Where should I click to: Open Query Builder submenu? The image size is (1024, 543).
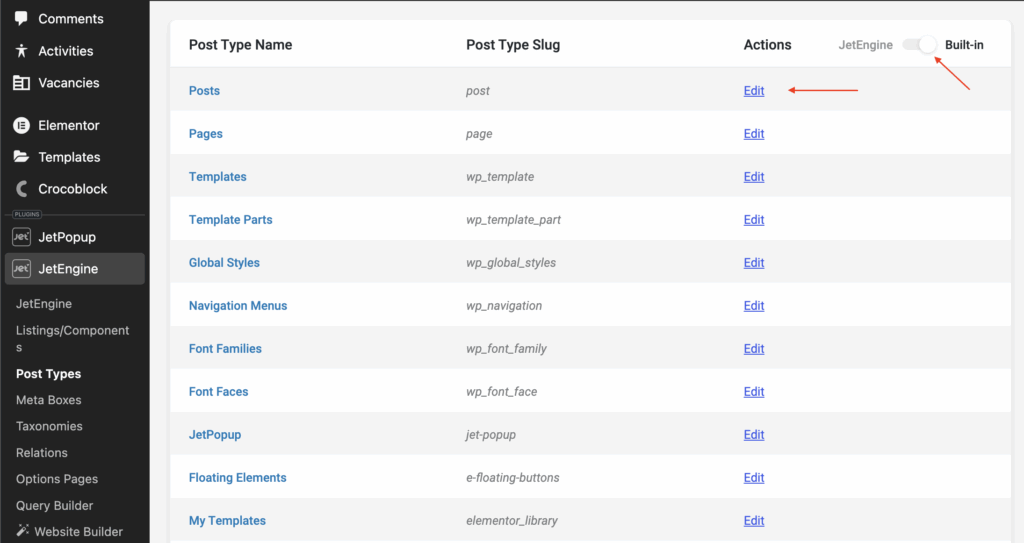(54, 506)
